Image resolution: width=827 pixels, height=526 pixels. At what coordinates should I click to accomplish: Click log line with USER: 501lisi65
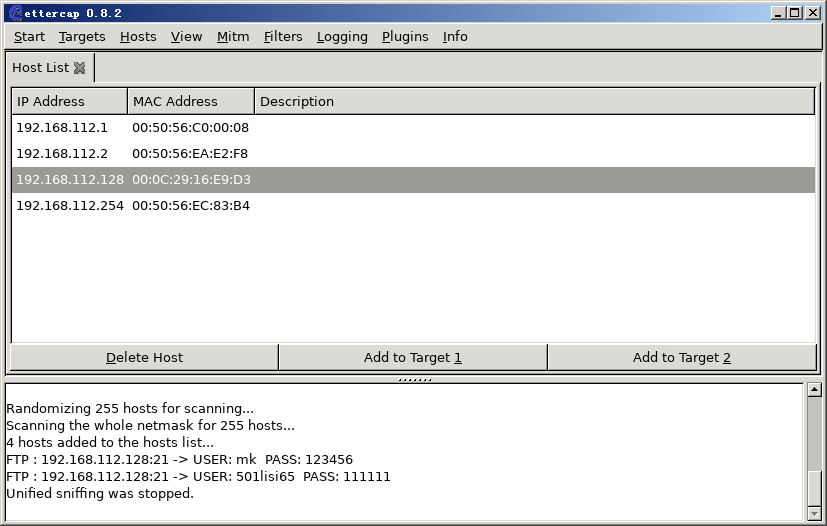[x=198, y=476]
